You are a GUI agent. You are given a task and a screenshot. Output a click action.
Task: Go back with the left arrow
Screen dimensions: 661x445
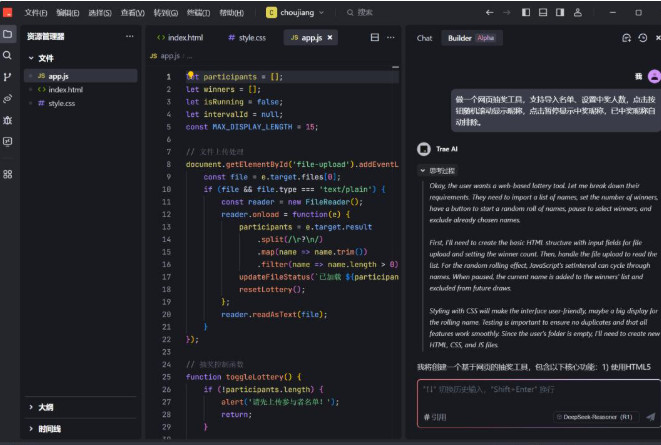point(489,13)
